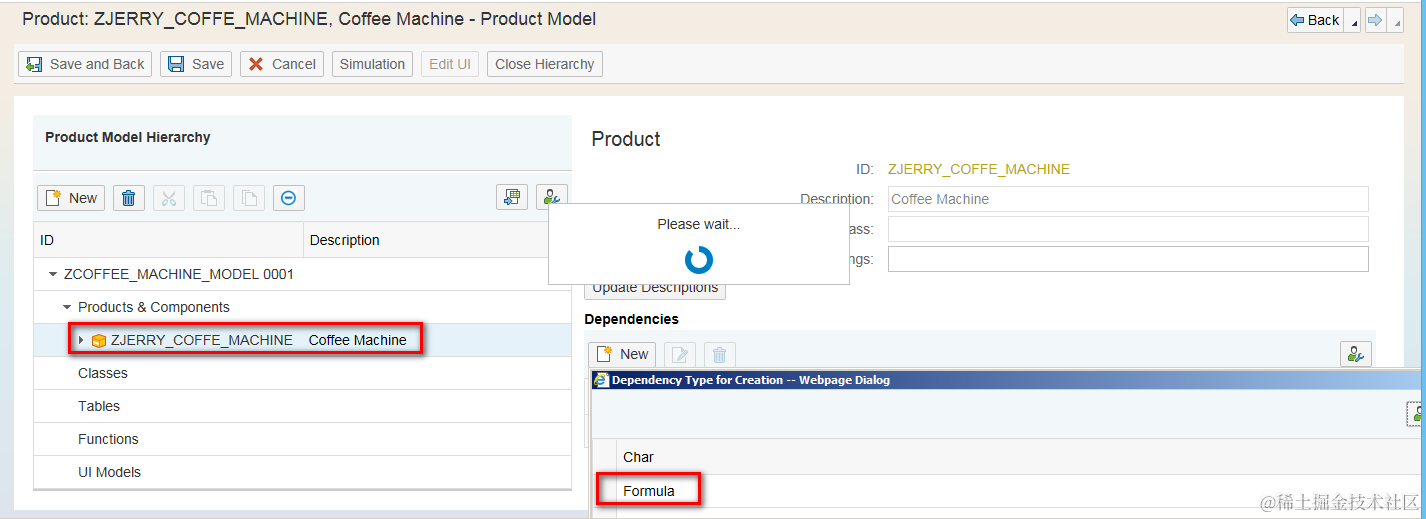1426x519 pixels.
Task: Delete the selected hierarchy node via trash icon
Action: coord(128,198)
